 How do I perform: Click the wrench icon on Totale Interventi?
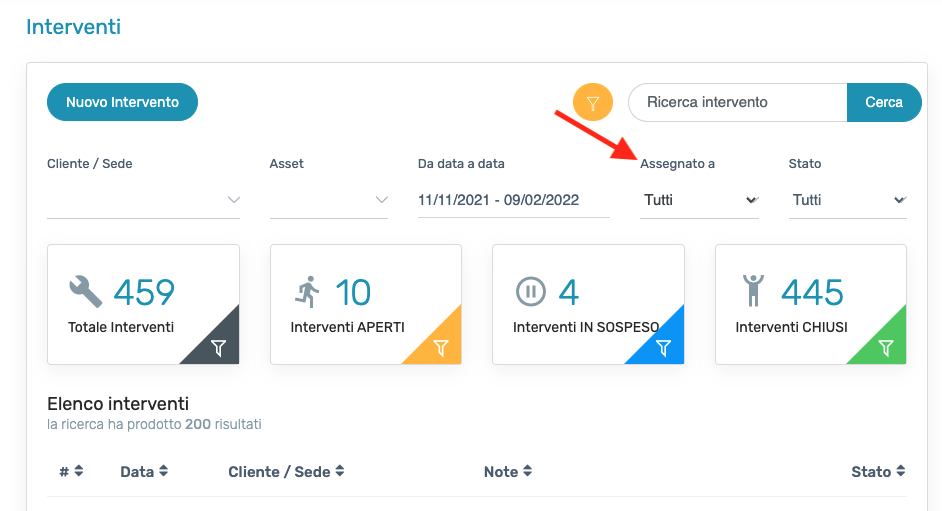(85, 291)
